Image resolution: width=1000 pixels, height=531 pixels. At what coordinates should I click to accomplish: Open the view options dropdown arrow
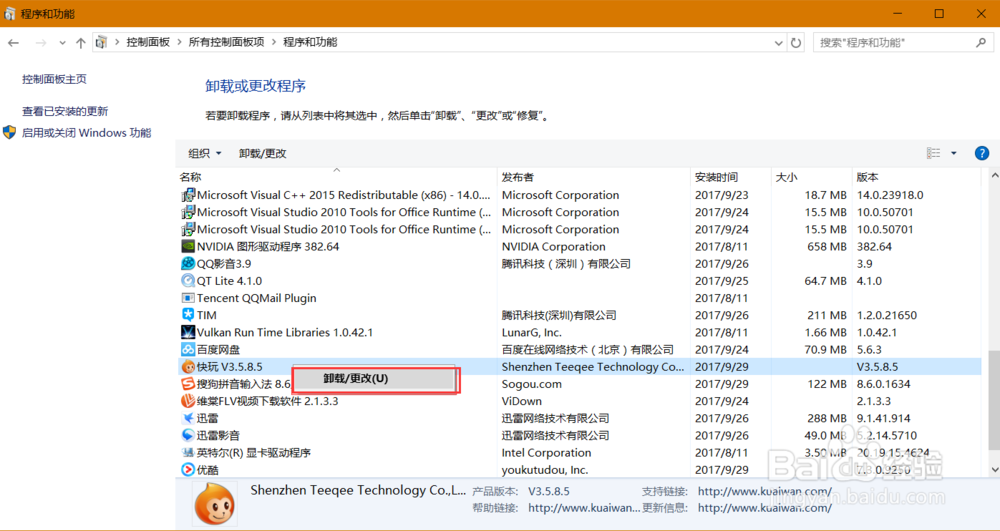[954, 153]
